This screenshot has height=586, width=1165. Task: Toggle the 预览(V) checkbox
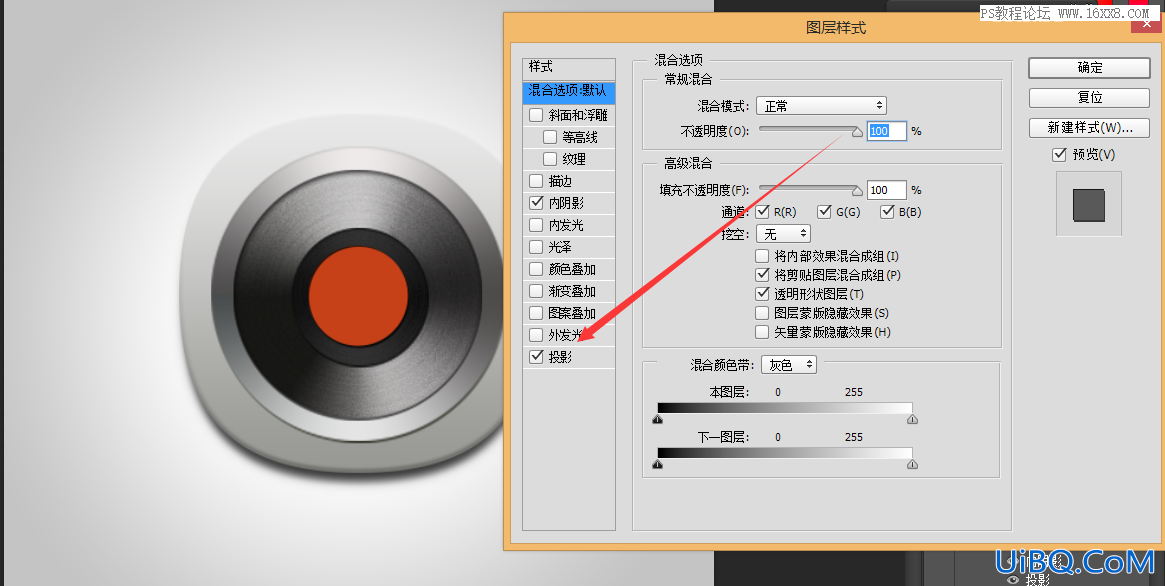pyautogui.click(x=1059, y=154)
